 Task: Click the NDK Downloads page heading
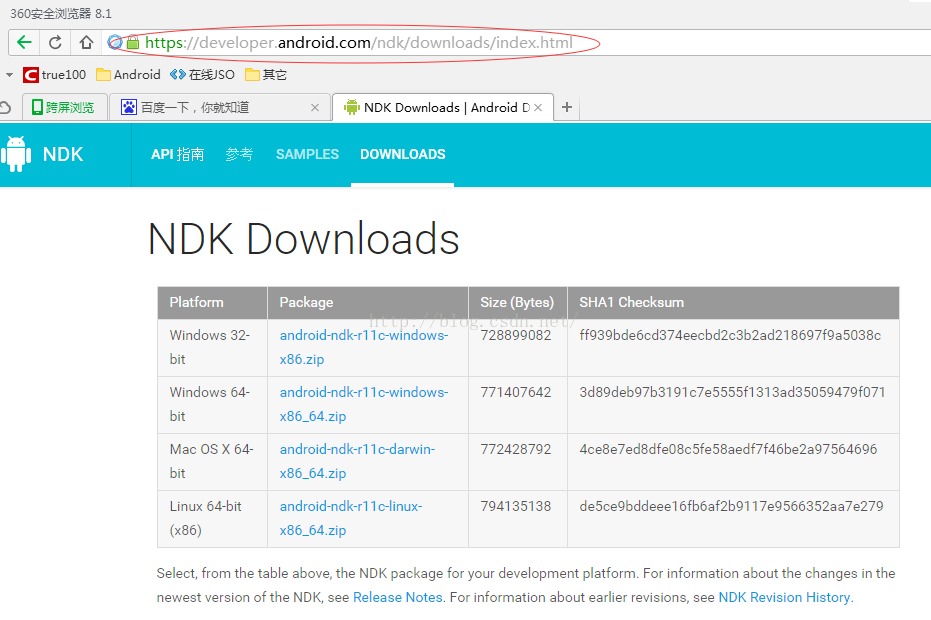[x=304, y=239]
